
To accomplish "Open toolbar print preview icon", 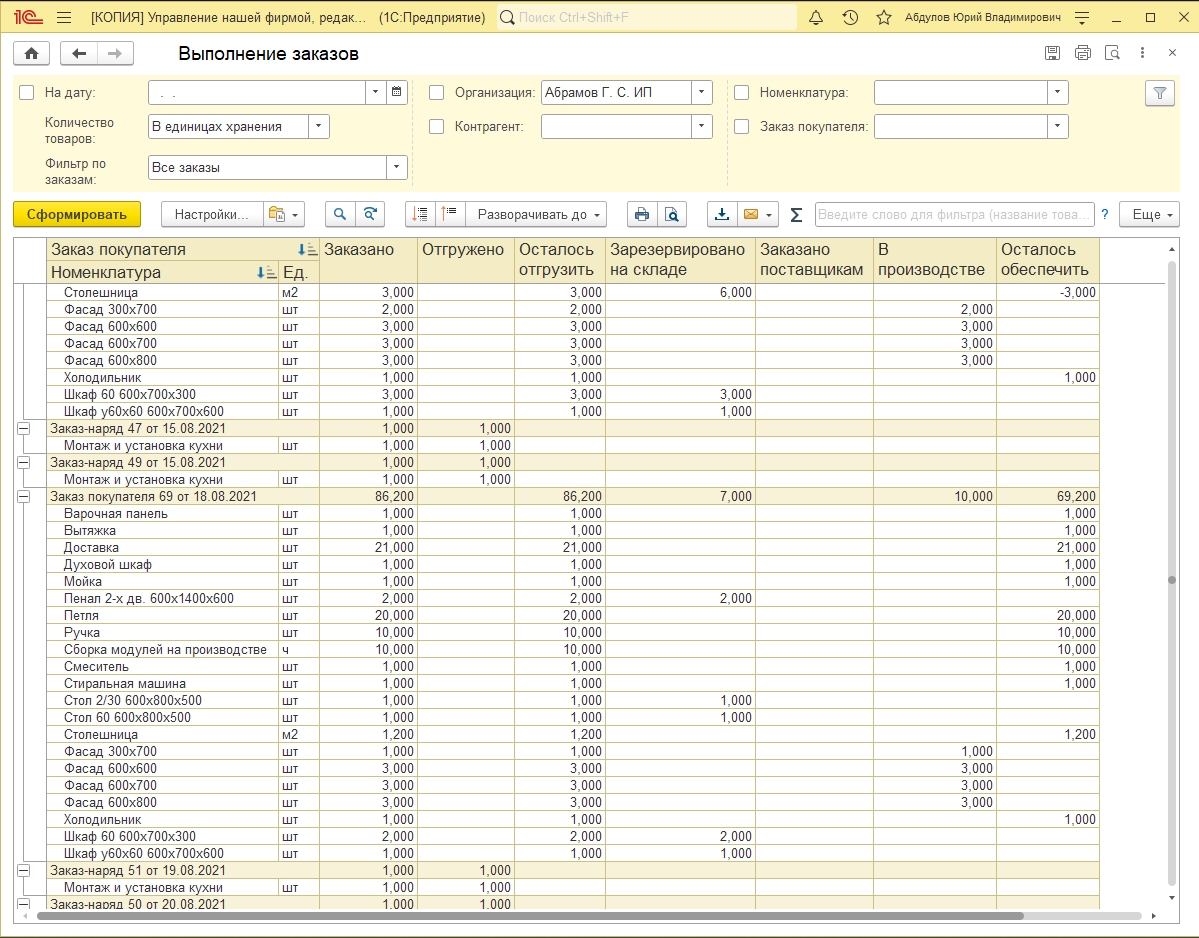I will point(671,215).
